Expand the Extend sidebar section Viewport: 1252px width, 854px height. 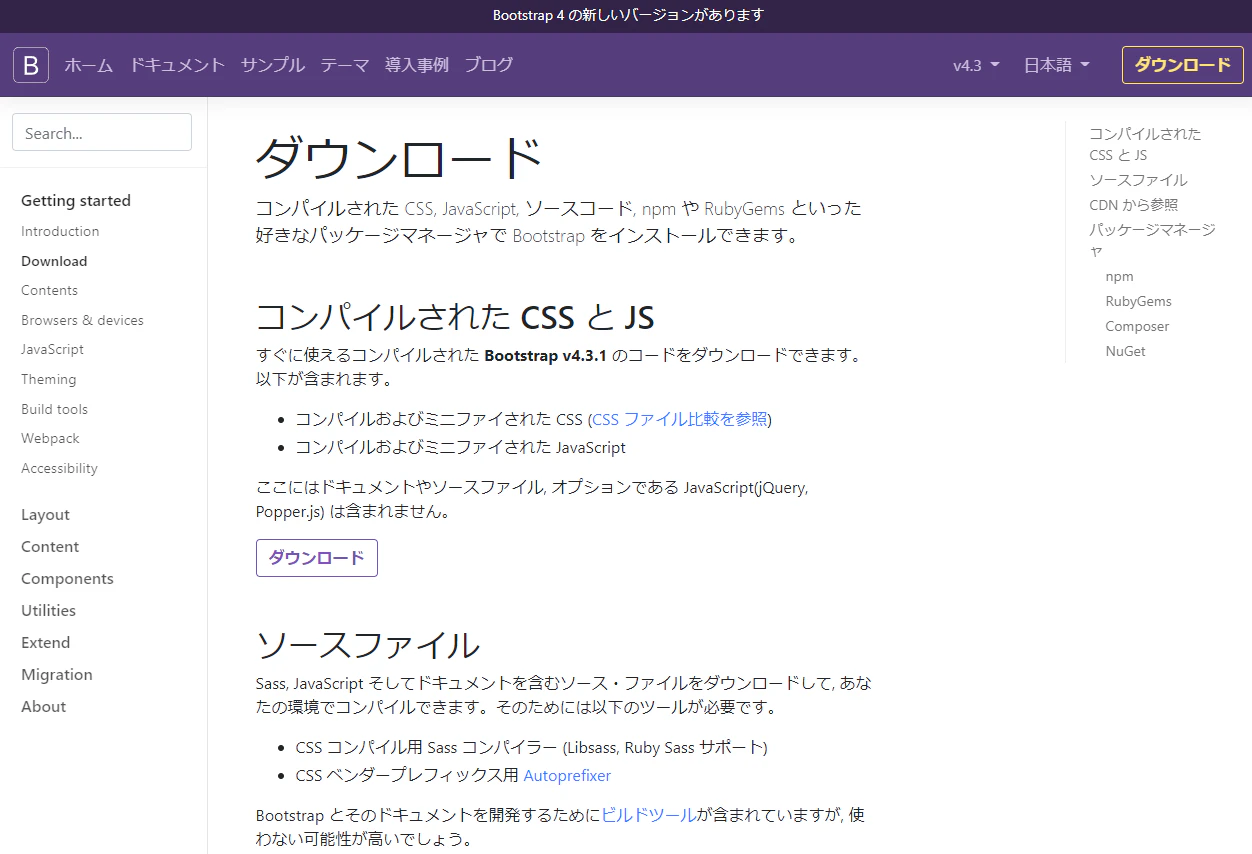point(45,642)
